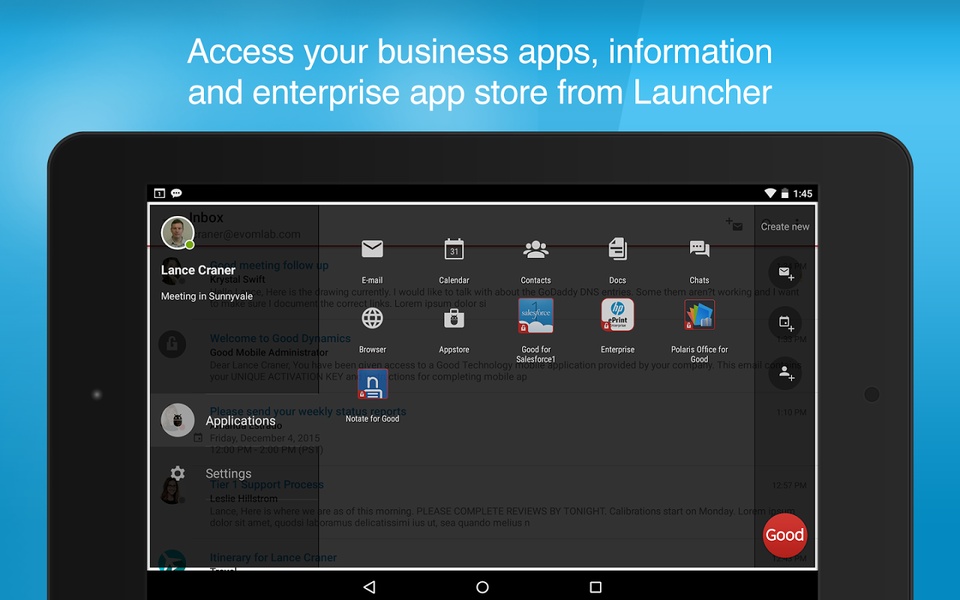Open the Contacts launcher icon
960x600 pixels.
pyautogui.click(x=536, y=249)
